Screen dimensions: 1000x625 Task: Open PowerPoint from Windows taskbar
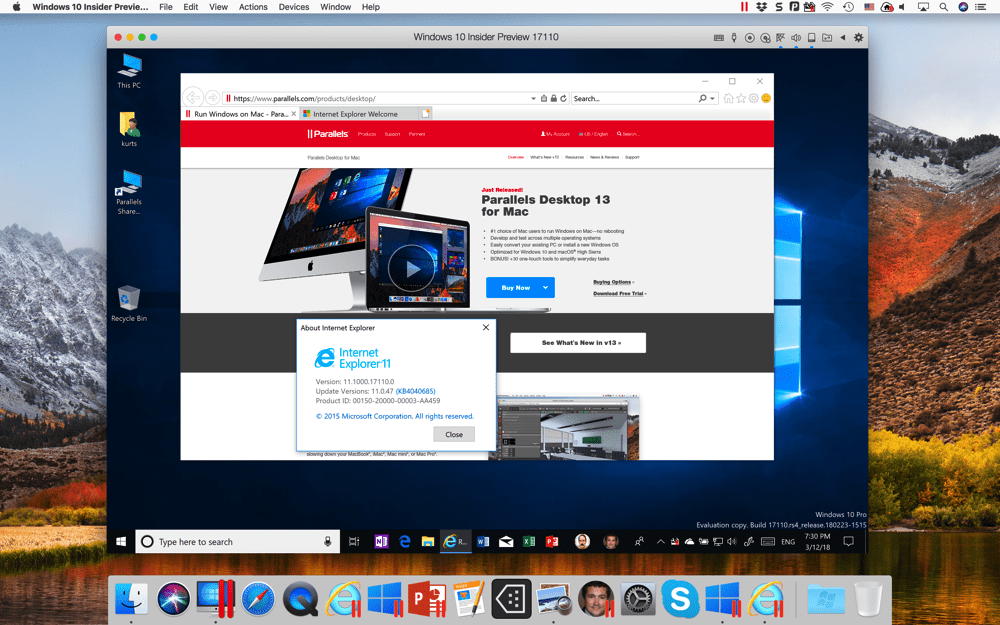[552, 541]
